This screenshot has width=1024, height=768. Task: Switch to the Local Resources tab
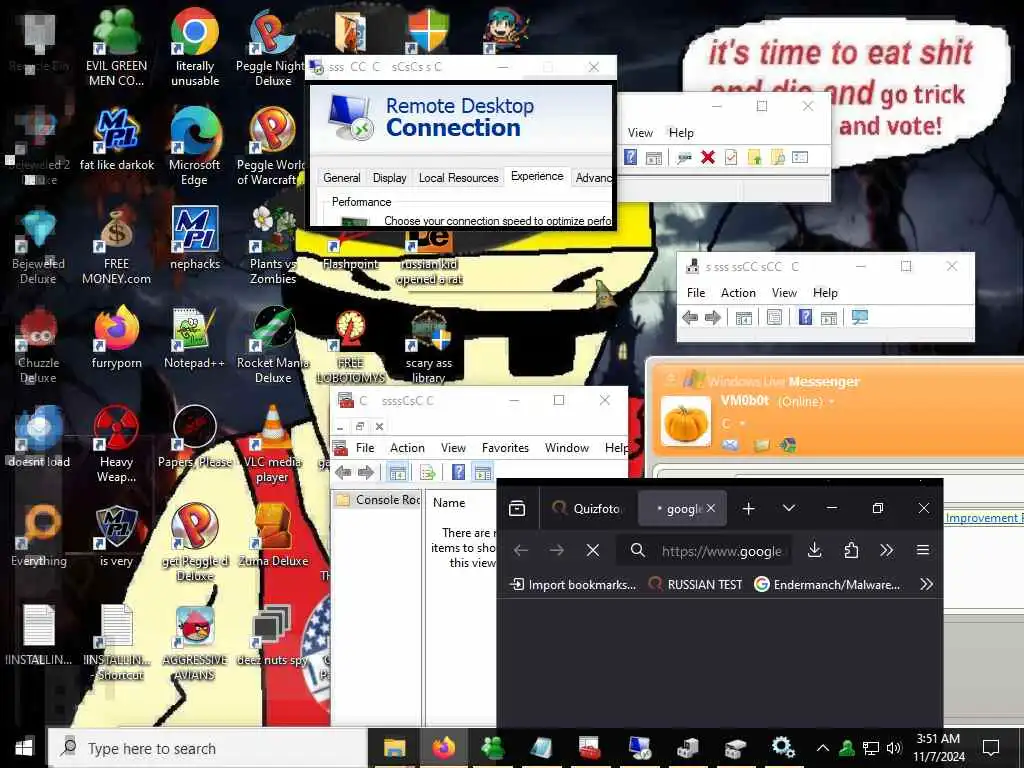pos(458,178)
